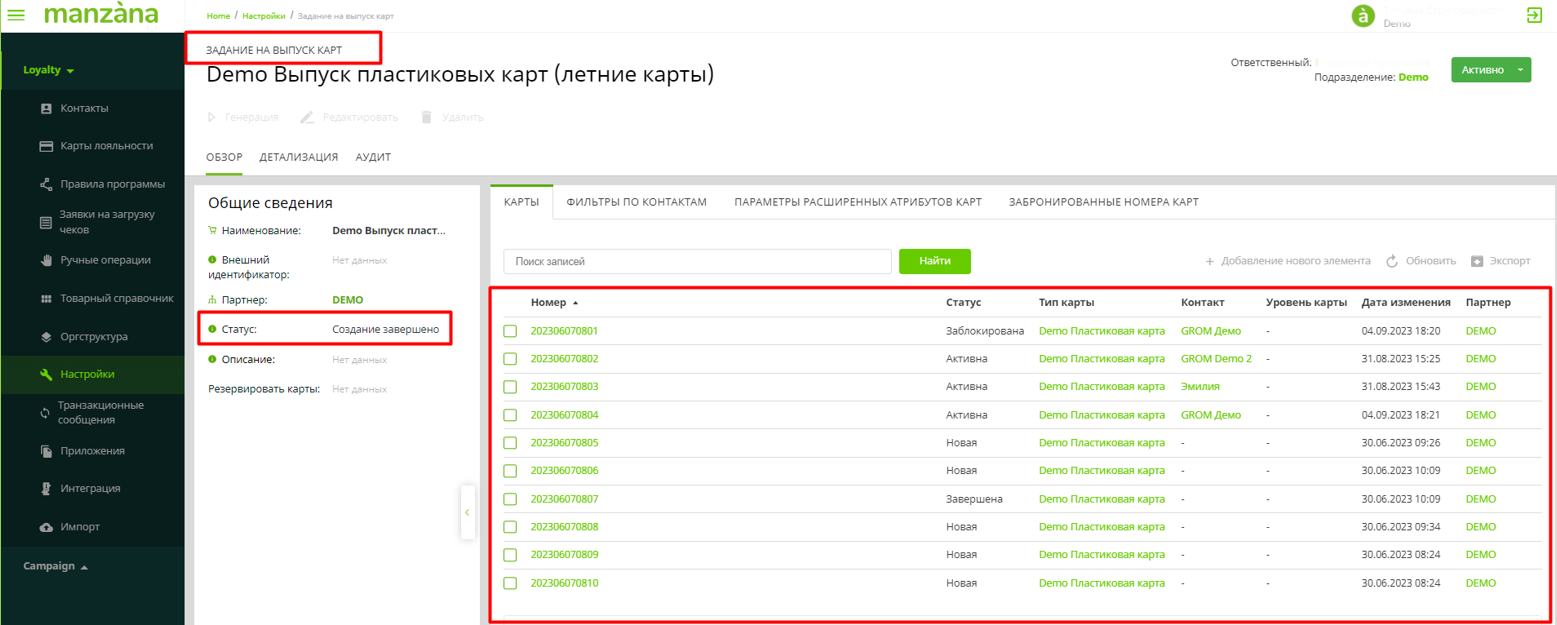Click the logout icon at top right
Viewport: 1557px width, 625px height.
coord(1534,15)
